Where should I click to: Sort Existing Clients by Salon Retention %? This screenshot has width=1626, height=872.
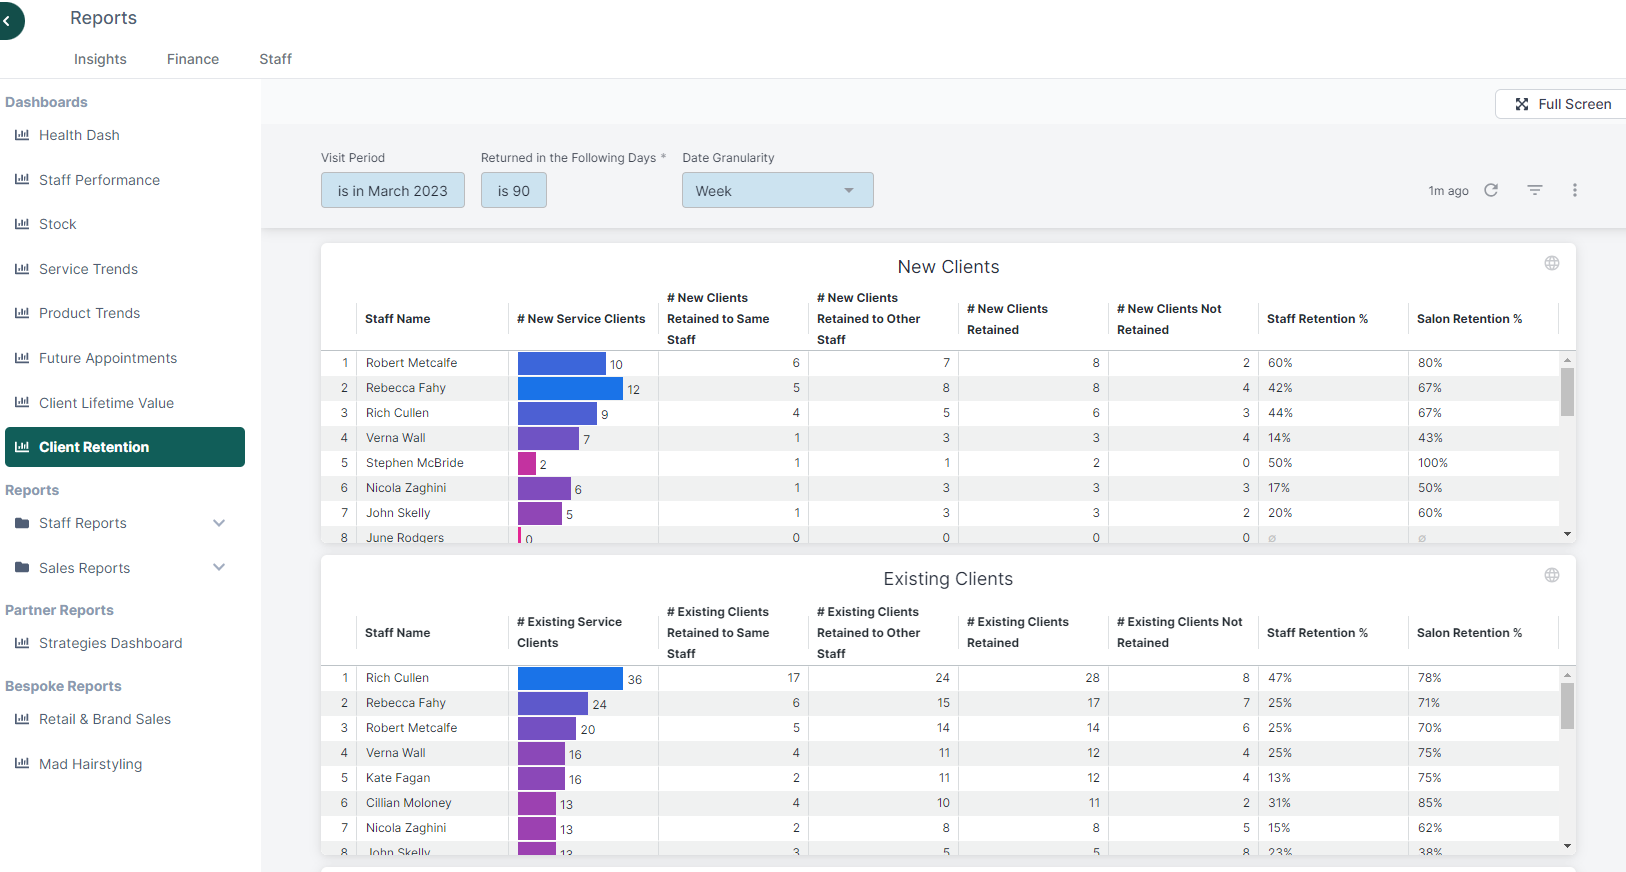coord(1469,633)
